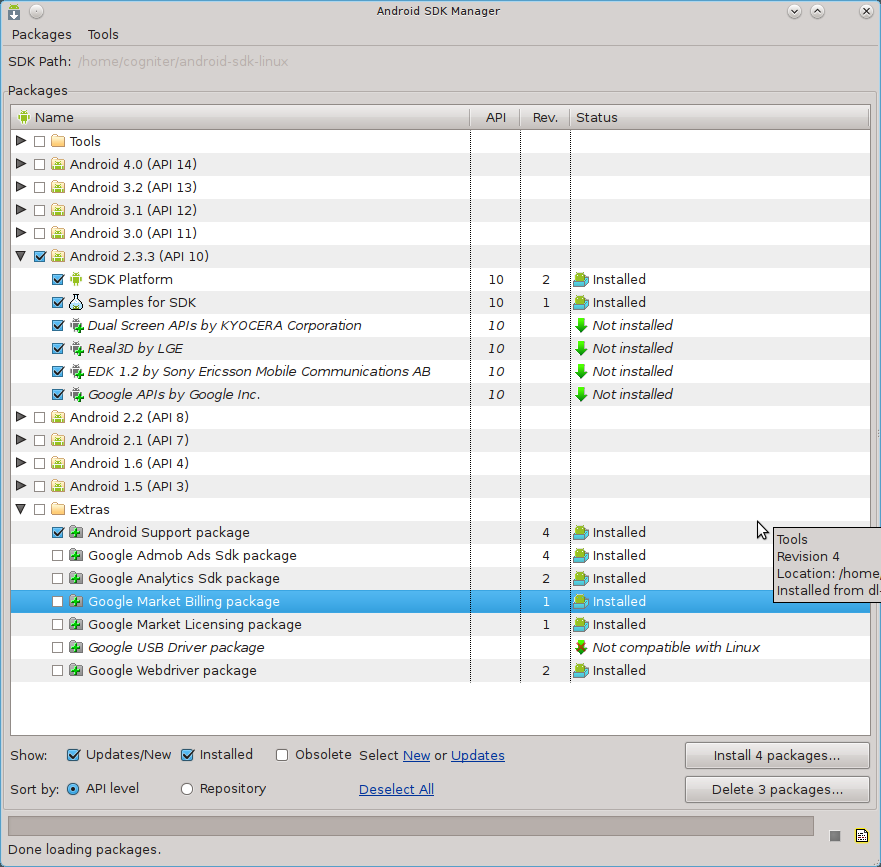Click the Android icon in Name header

coord(24,117)
